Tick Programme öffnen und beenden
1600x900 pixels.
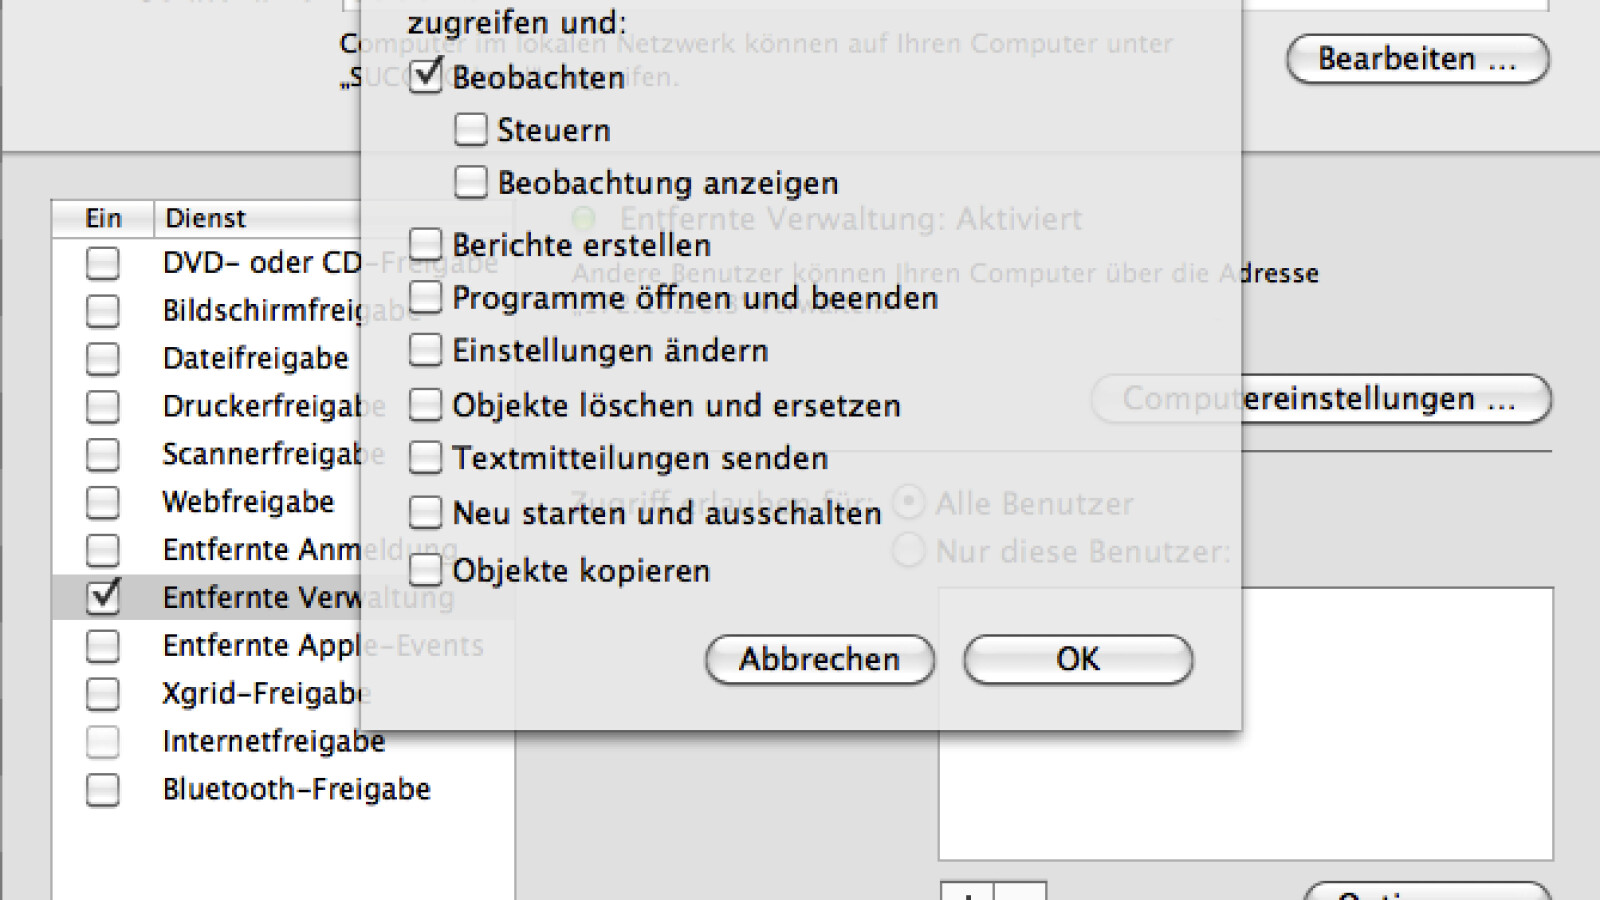pyautogui.click(x=426, y=297)
